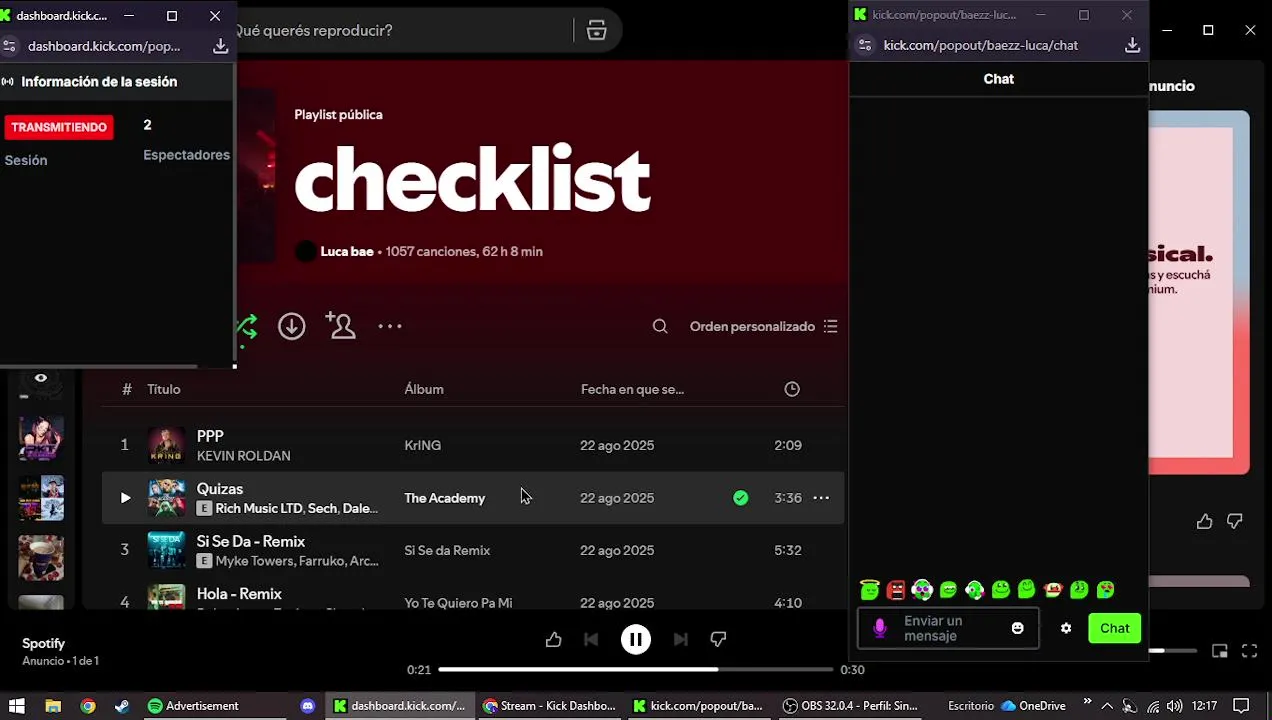This screenshot has height=720, width=1272.
Task: Open more options for the Quizas row
Action: click(x=821, y=498)
